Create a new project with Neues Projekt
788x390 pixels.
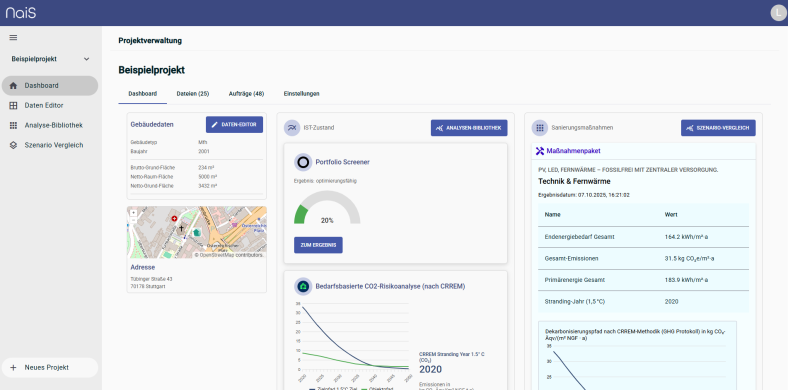[50, 367]
